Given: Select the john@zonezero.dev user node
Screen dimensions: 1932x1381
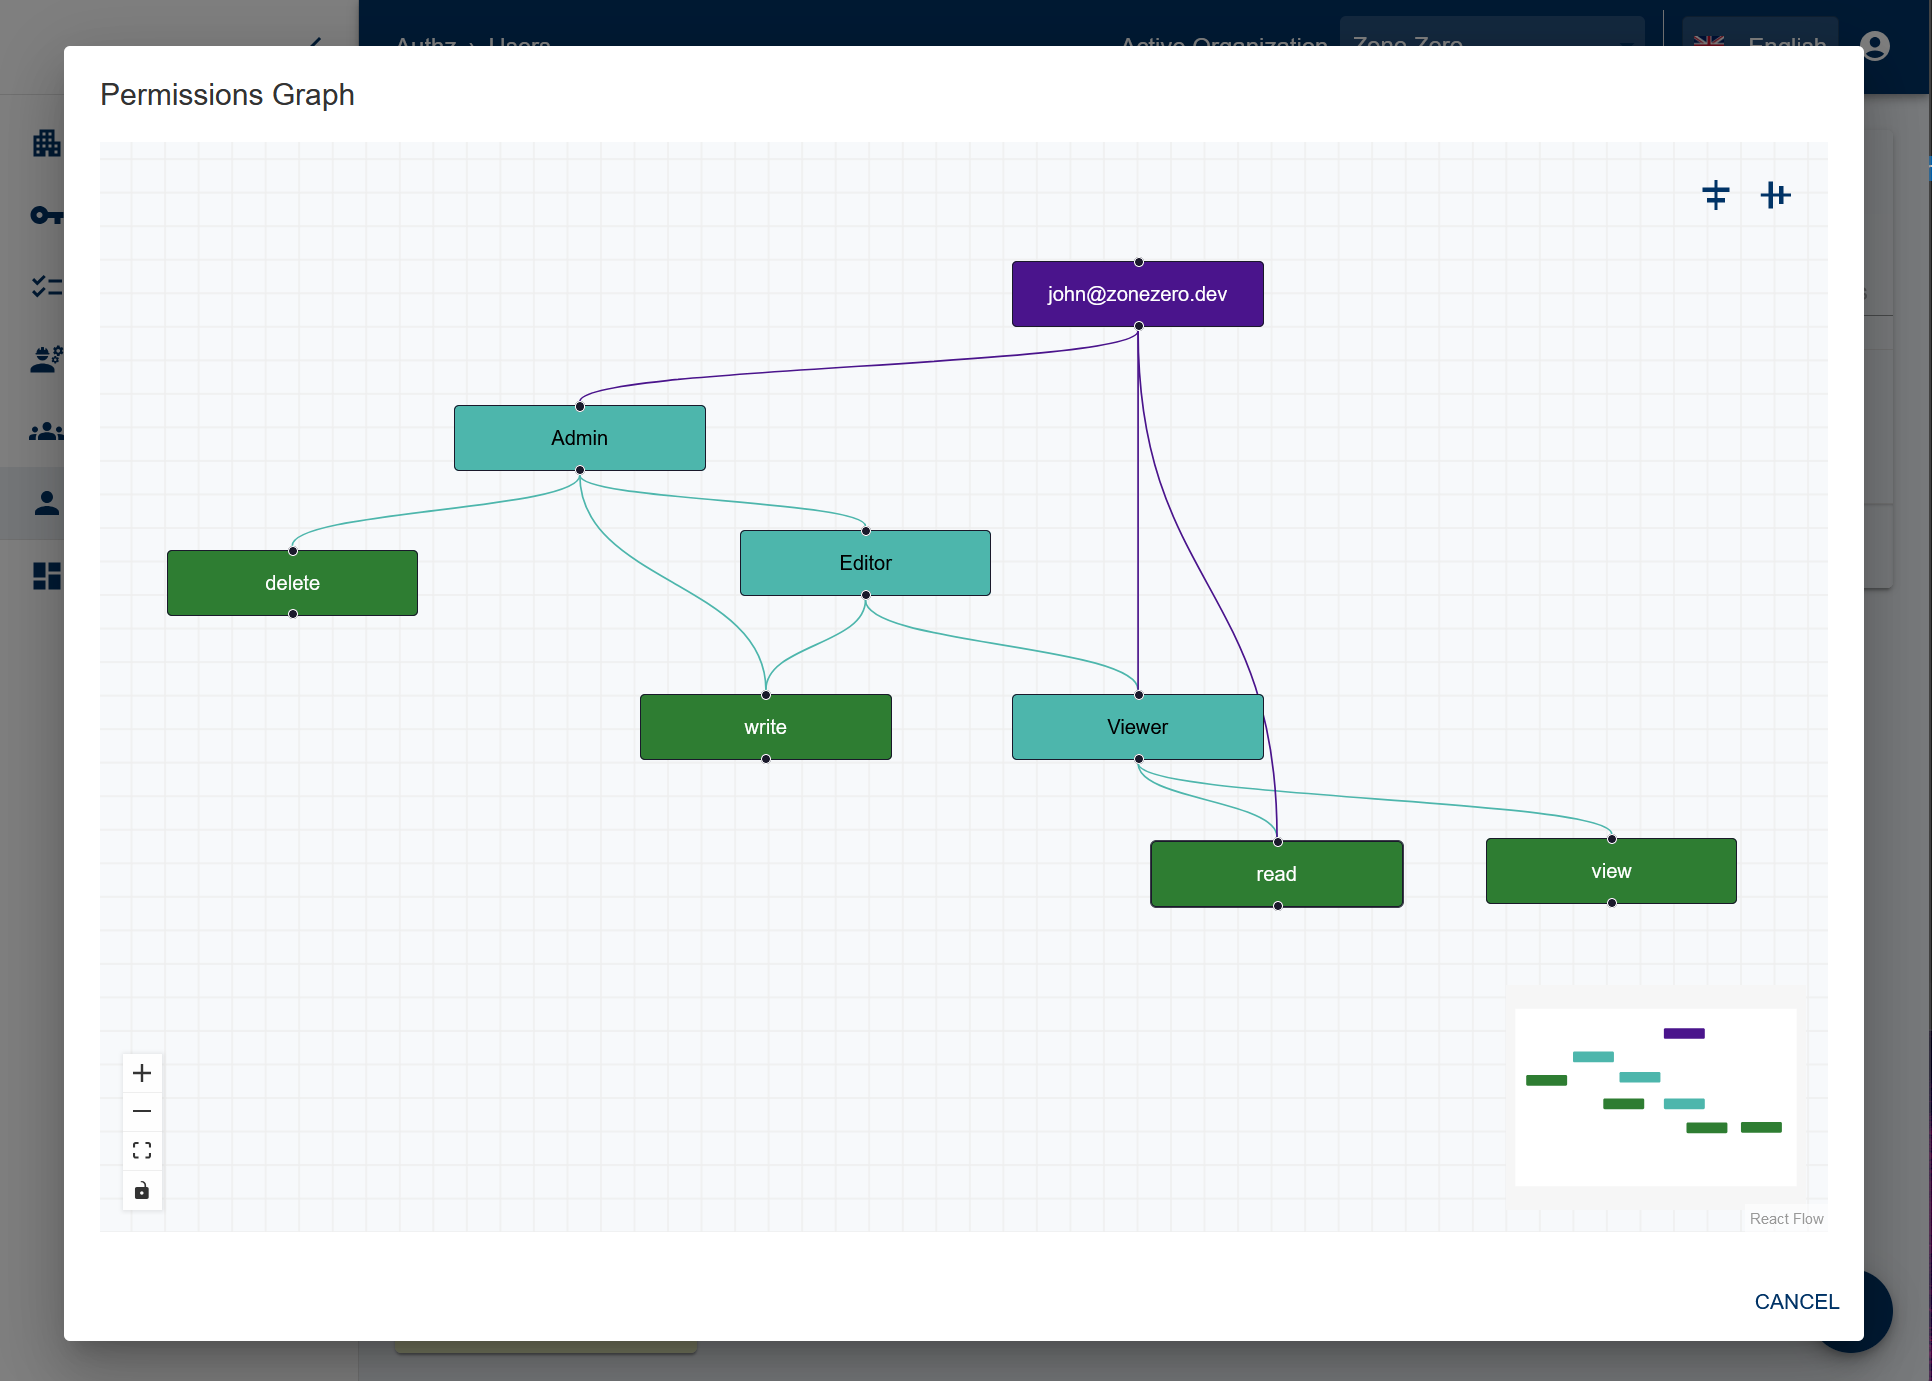Looking at the screenshot, I should (x=1137, y=294).
